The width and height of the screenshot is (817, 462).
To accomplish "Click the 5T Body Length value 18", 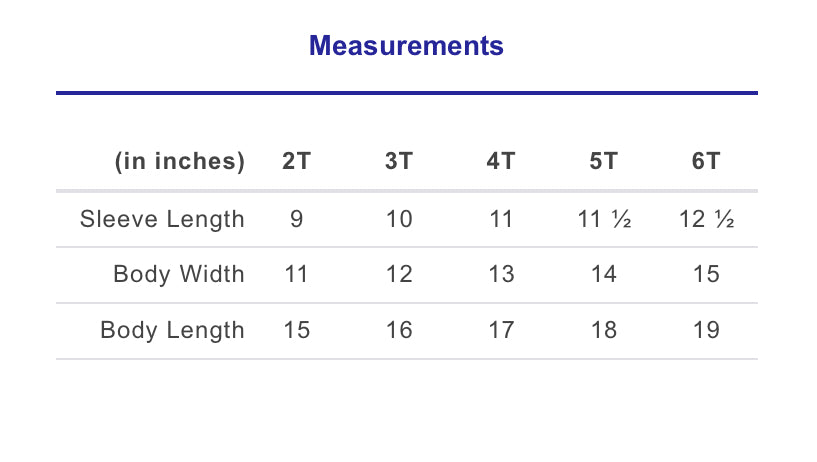I will (604, 331).
